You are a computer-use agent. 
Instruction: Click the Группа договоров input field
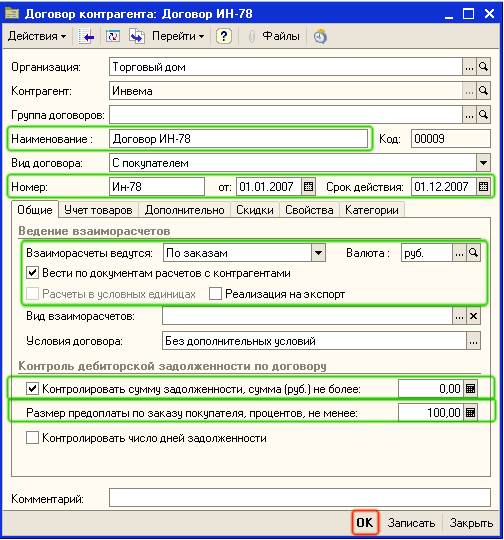click(286, 115)
